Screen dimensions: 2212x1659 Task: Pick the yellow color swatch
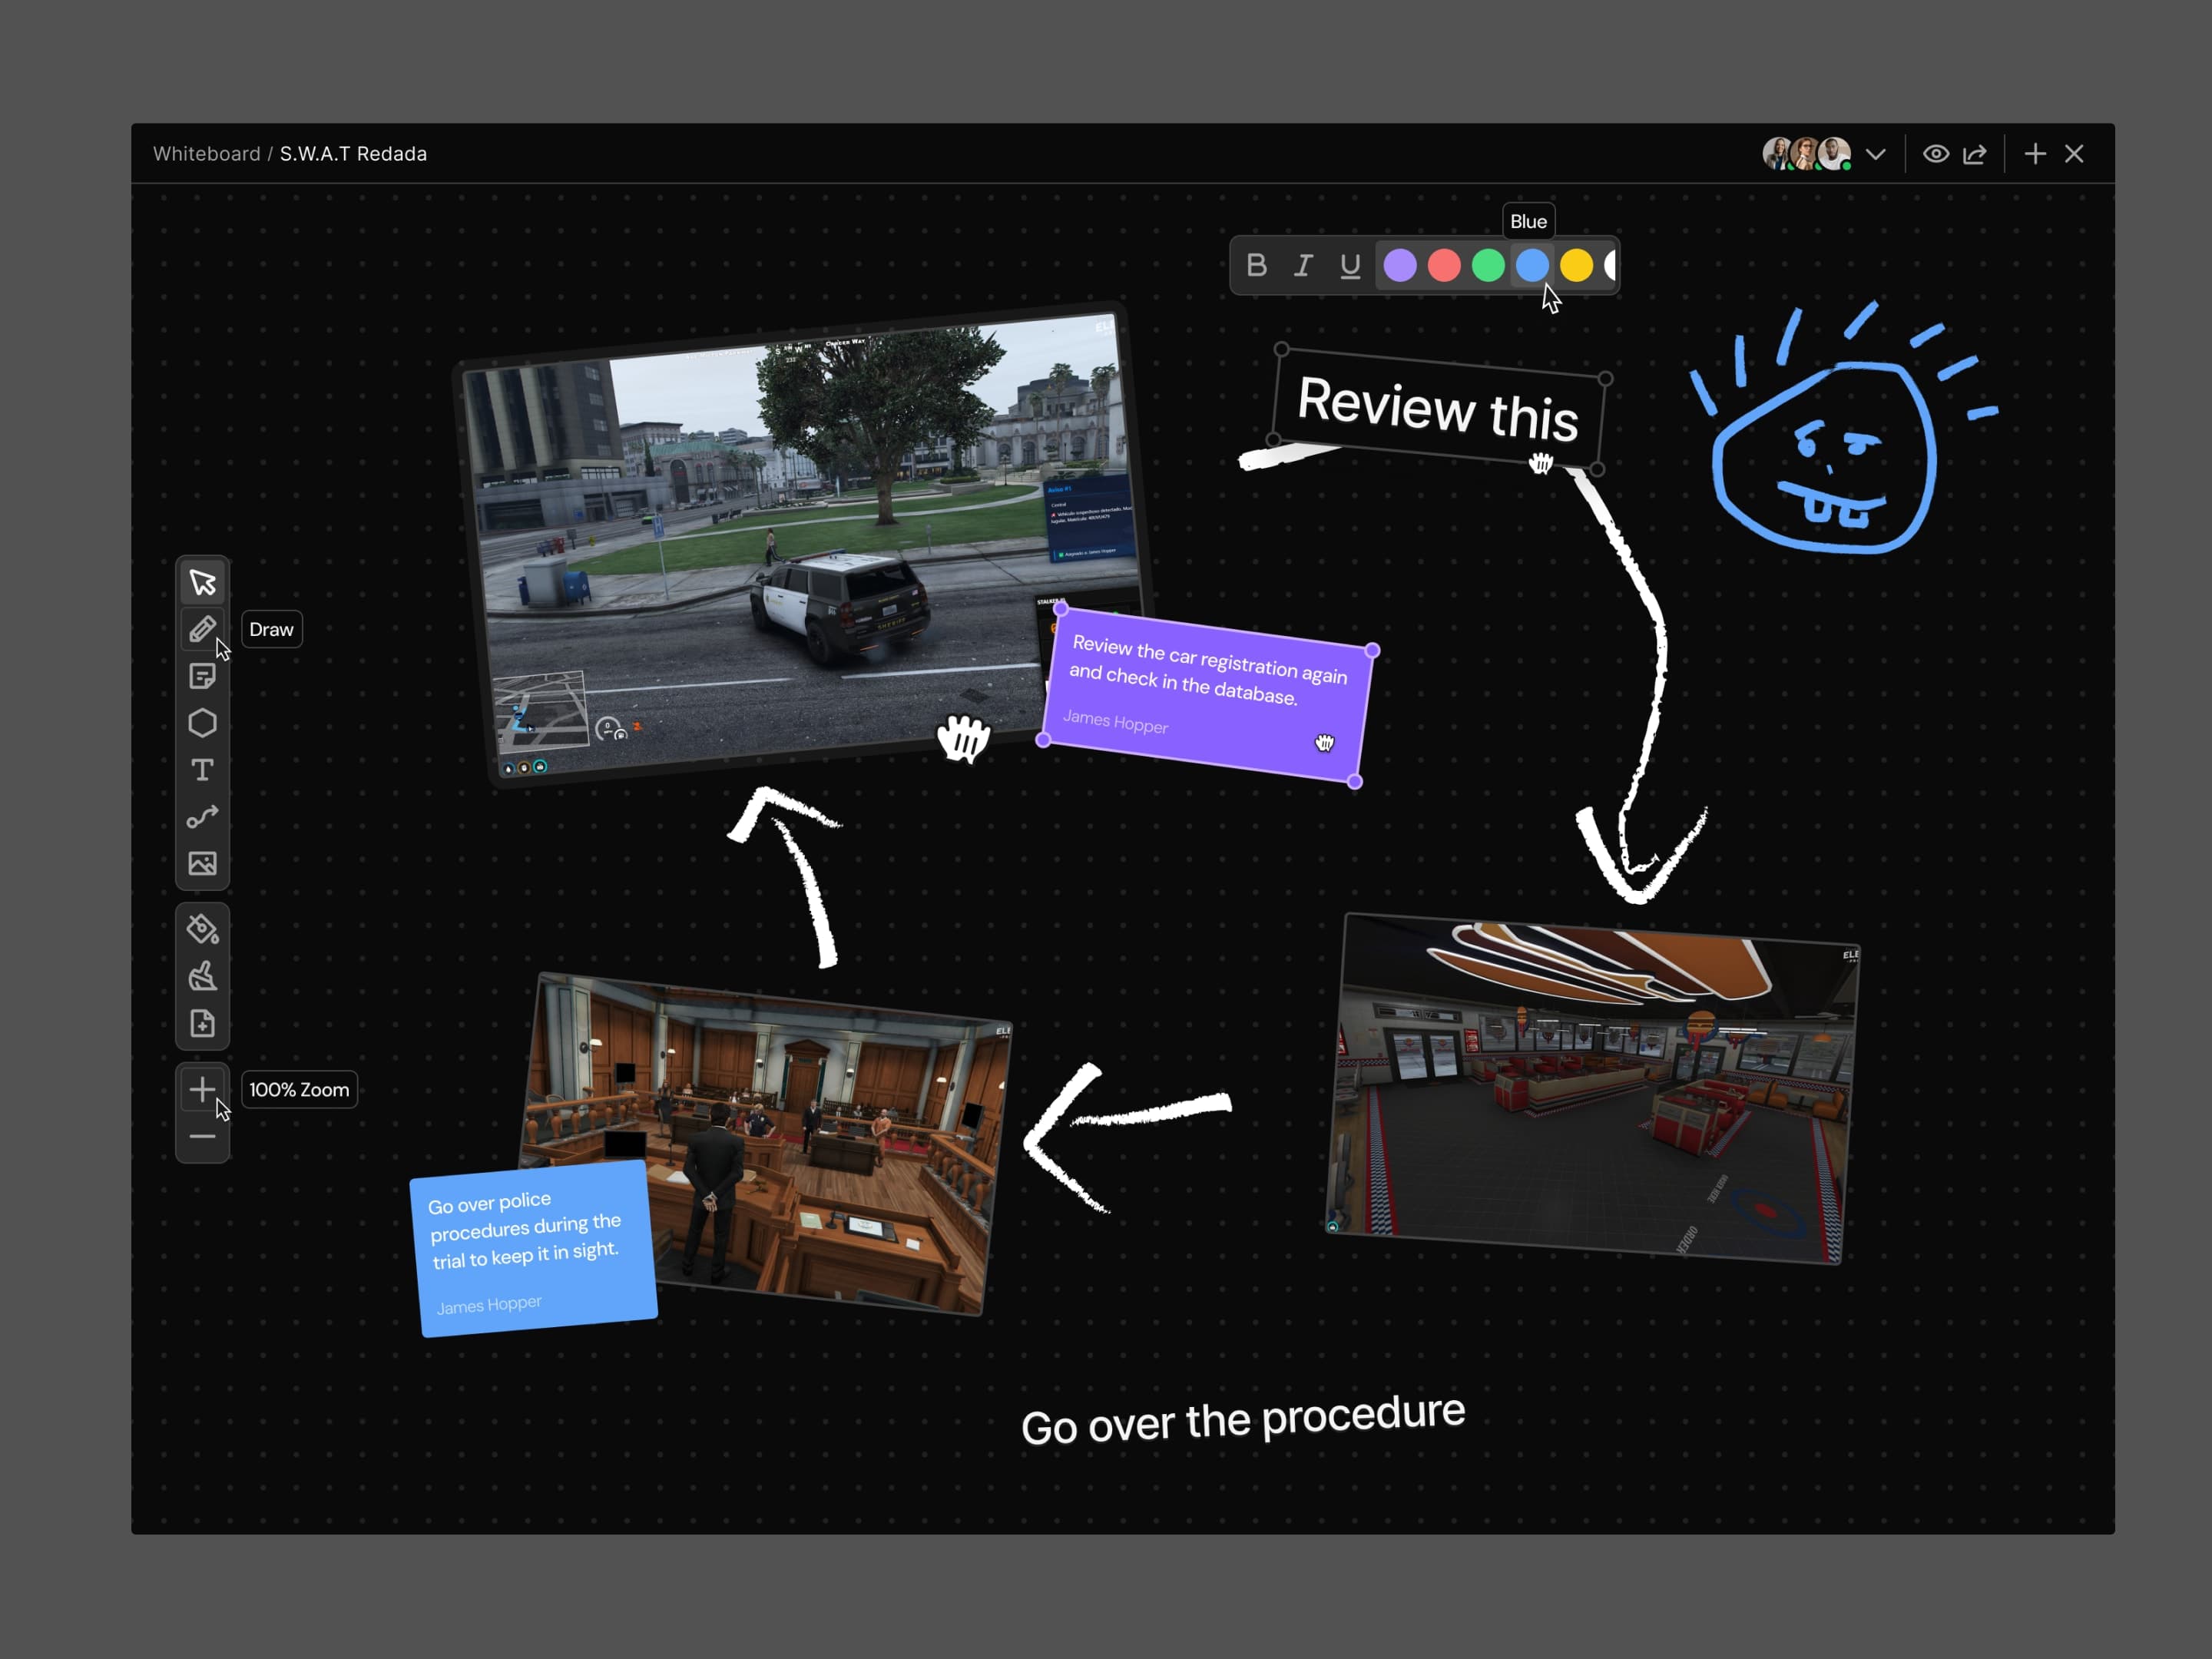[x=1576, y=265]
